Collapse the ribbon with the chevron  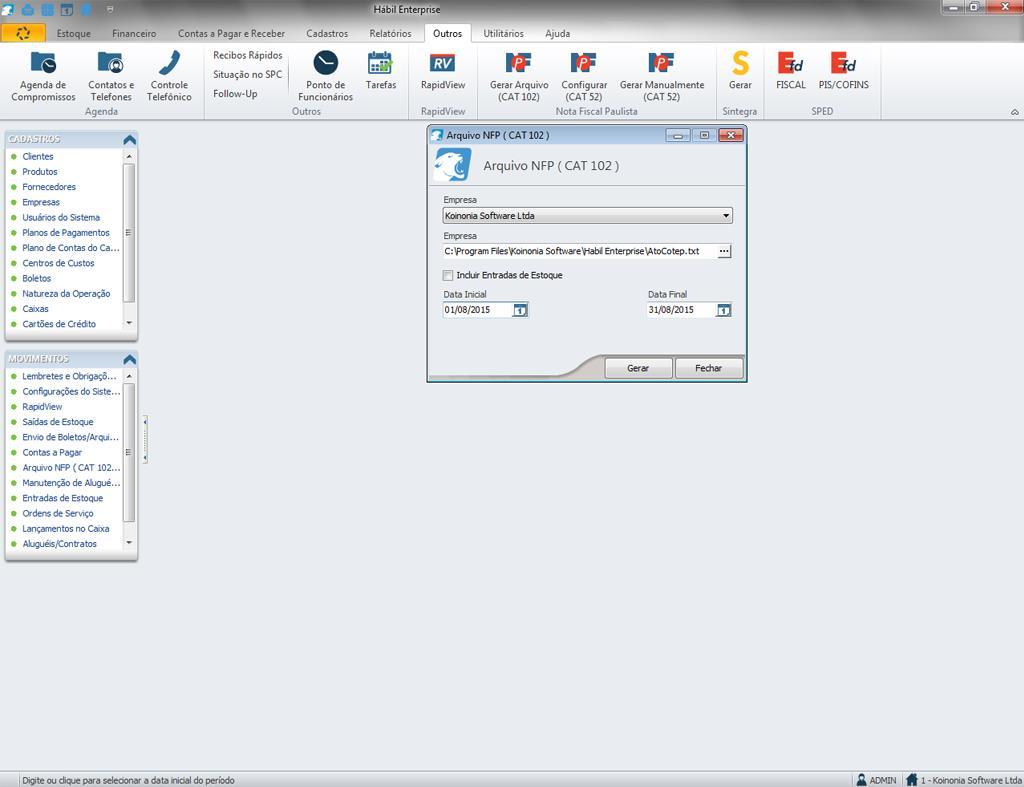[1014, 112]
